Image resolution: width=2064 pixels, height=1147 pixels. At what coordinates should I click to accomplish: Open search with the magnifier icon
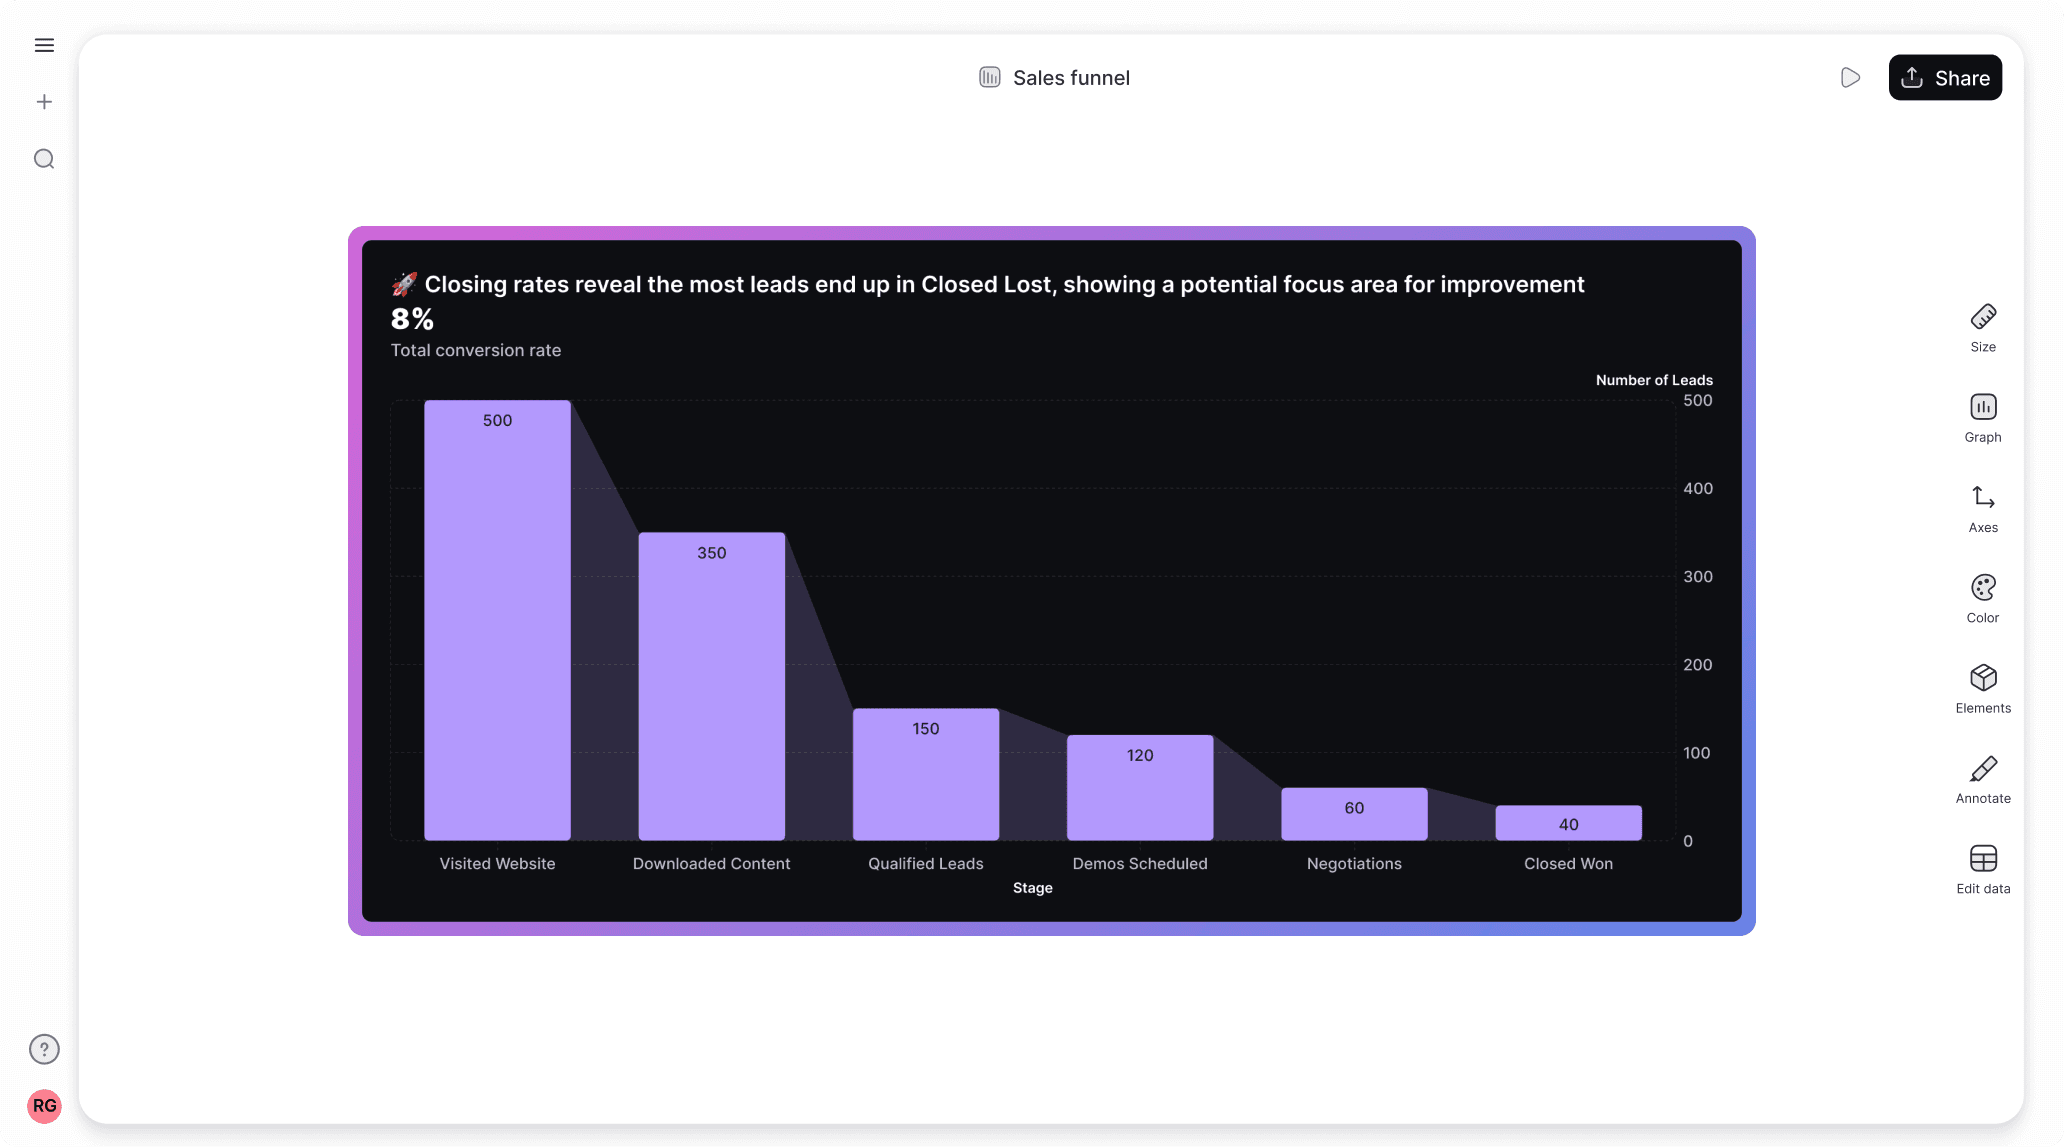[44, 159]
